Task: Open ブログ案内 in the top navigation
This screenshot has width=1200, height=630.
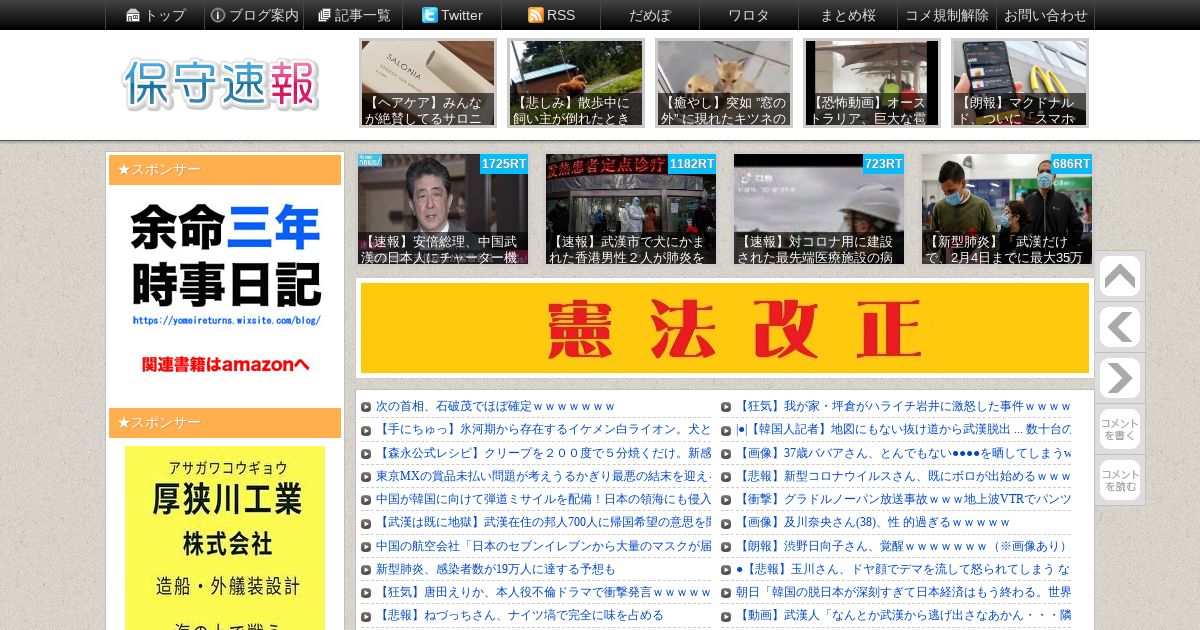Action: 254,15
